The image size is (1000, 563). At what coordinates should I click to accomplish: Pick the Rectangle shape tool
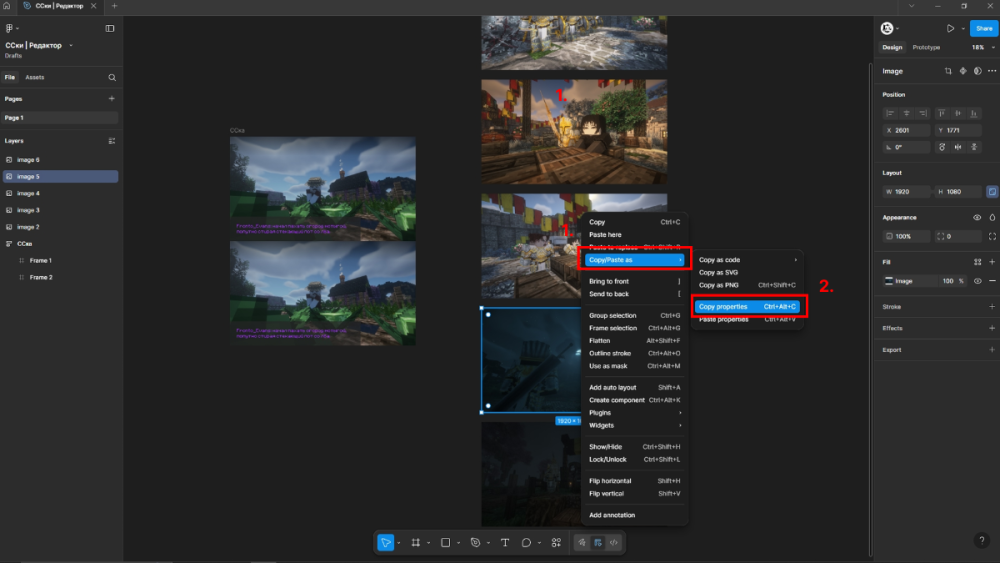point(446,542)
